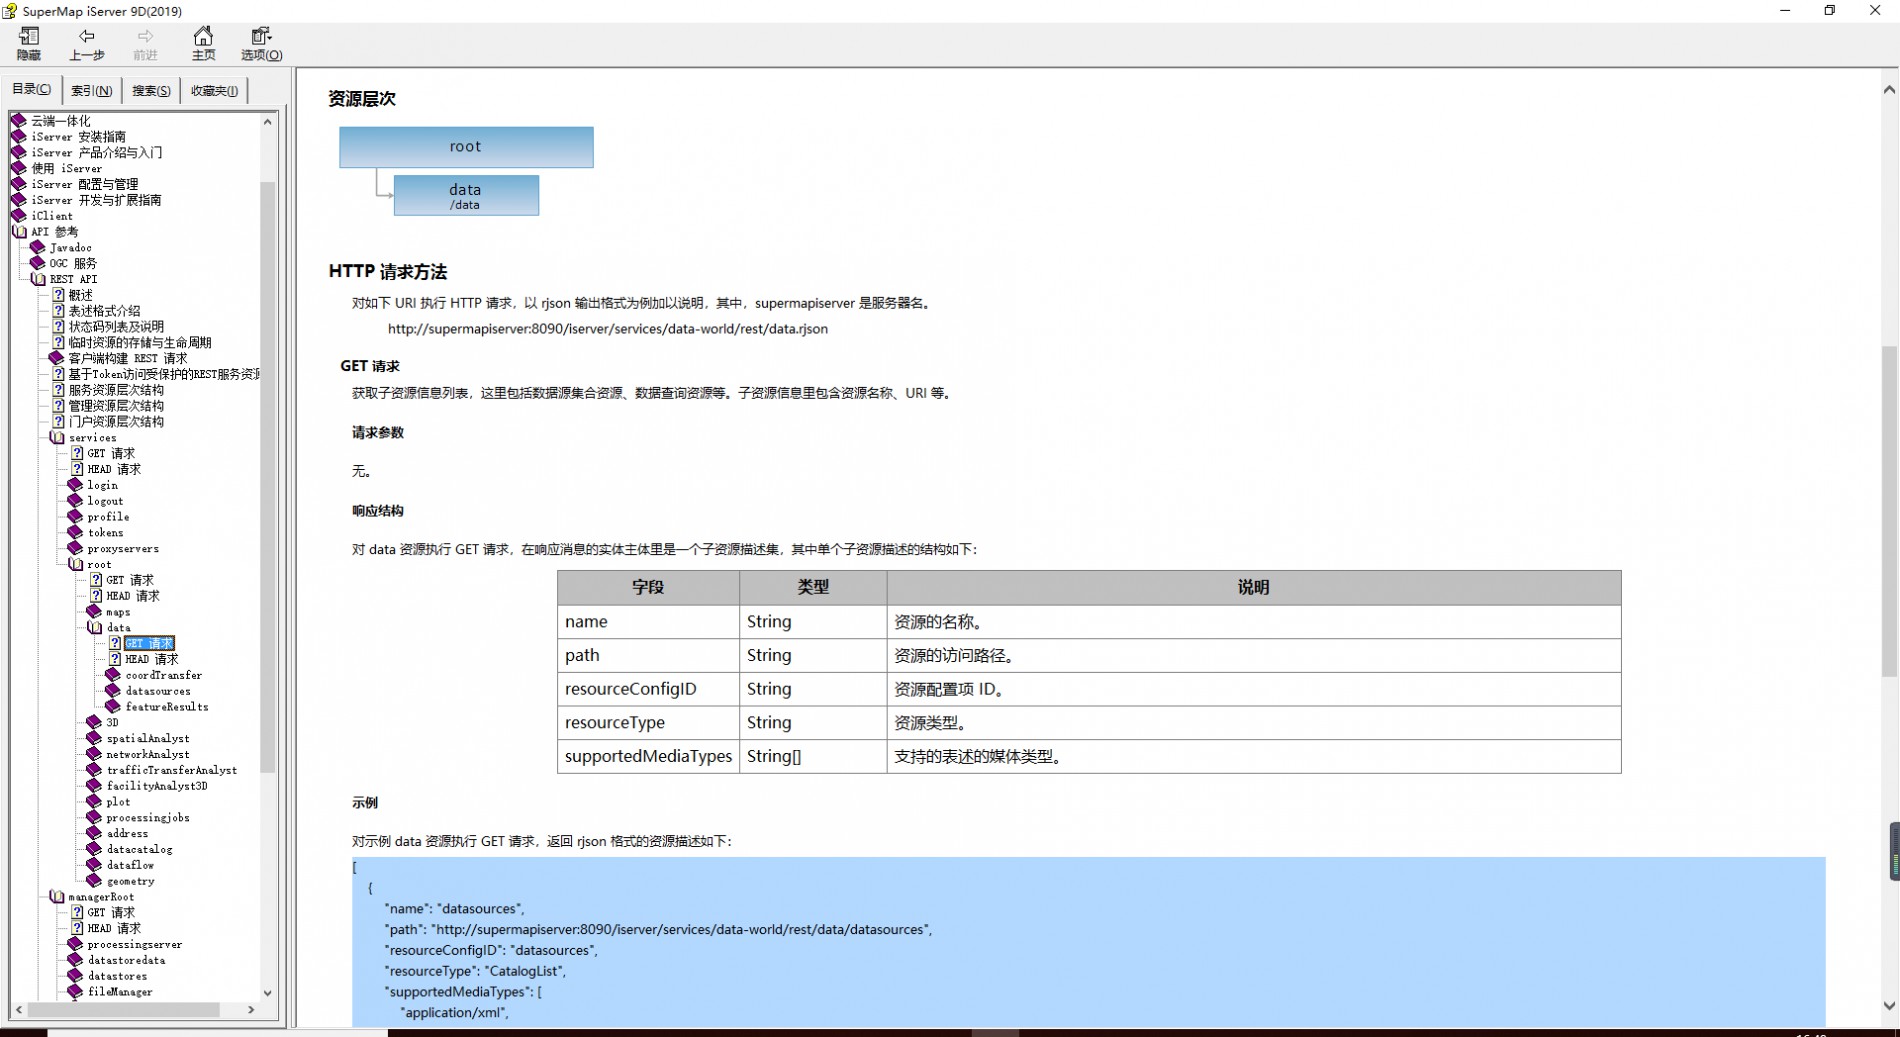
Task: Click book icon beside 客户端构建 REST 请求
Action: [x=56, y=358]
